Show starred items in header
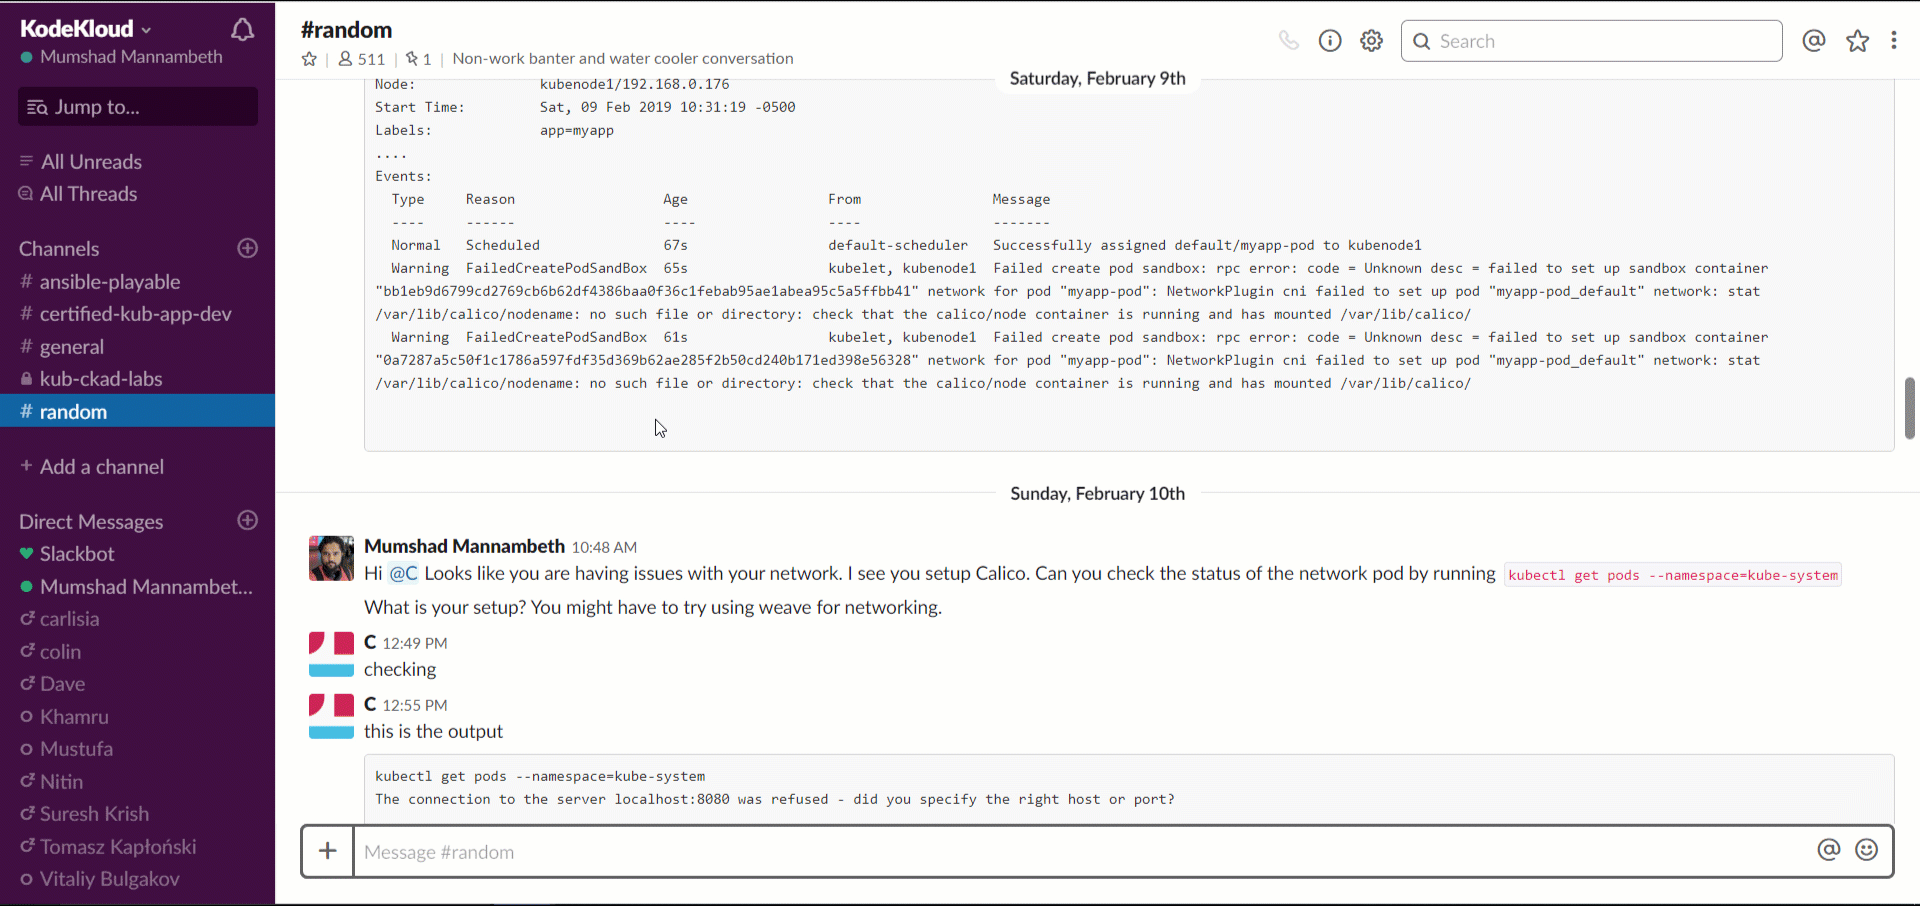The width and height of the screenshot is (1920, 906). pyautogui.click(x=1857, y=41)
